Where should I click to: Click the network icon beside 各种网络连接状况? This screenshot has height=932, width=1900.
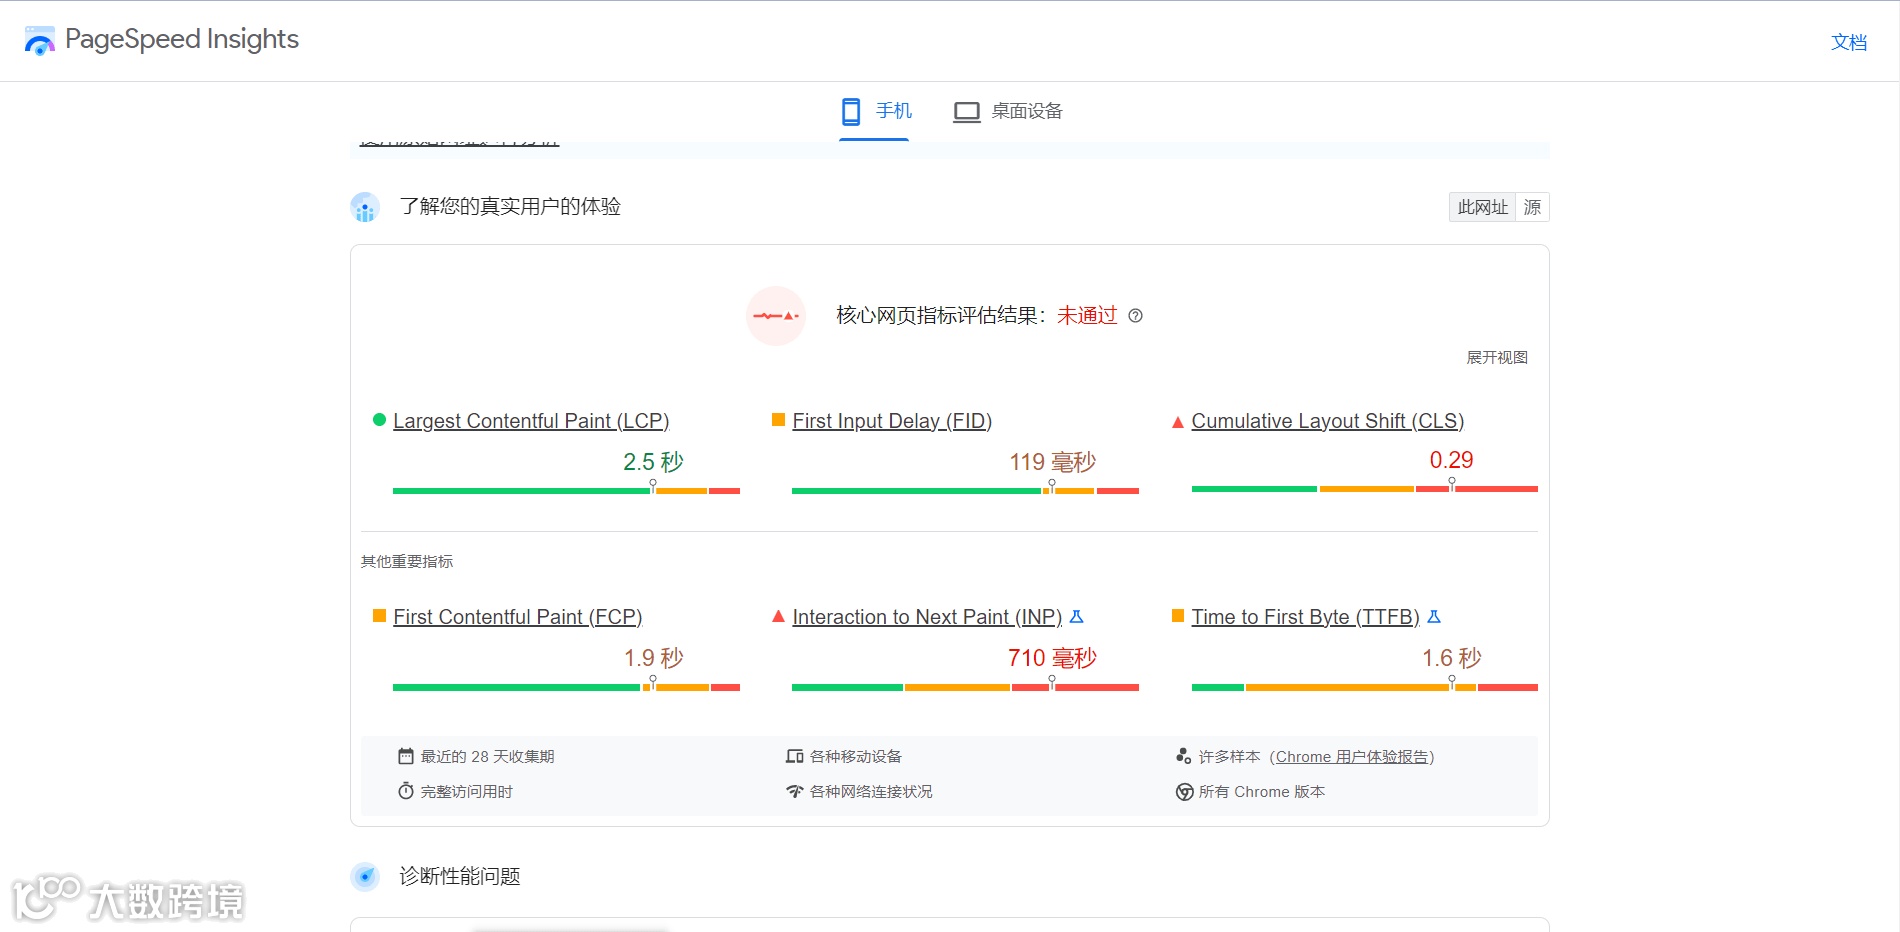click(x=794, y=791)
